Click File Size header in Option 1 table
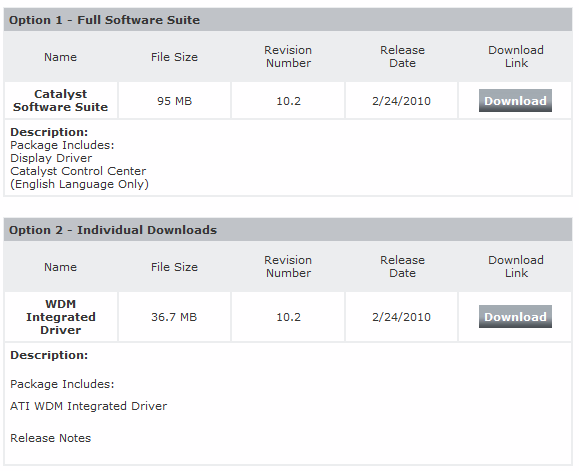Viewport: 579px width, 471px height. click(174, 57)
